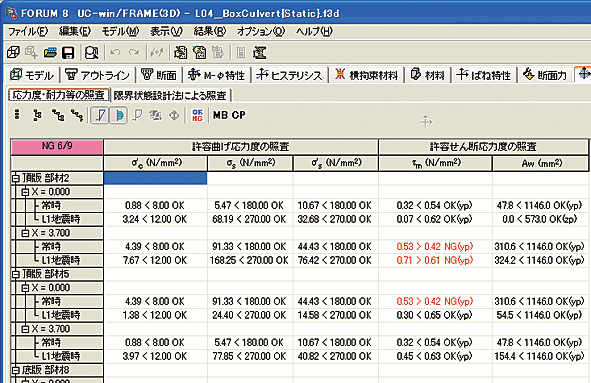Viewport: 591px width, 383px height.
Task: Open the オプション(O) menu
Action: point(261,32)
